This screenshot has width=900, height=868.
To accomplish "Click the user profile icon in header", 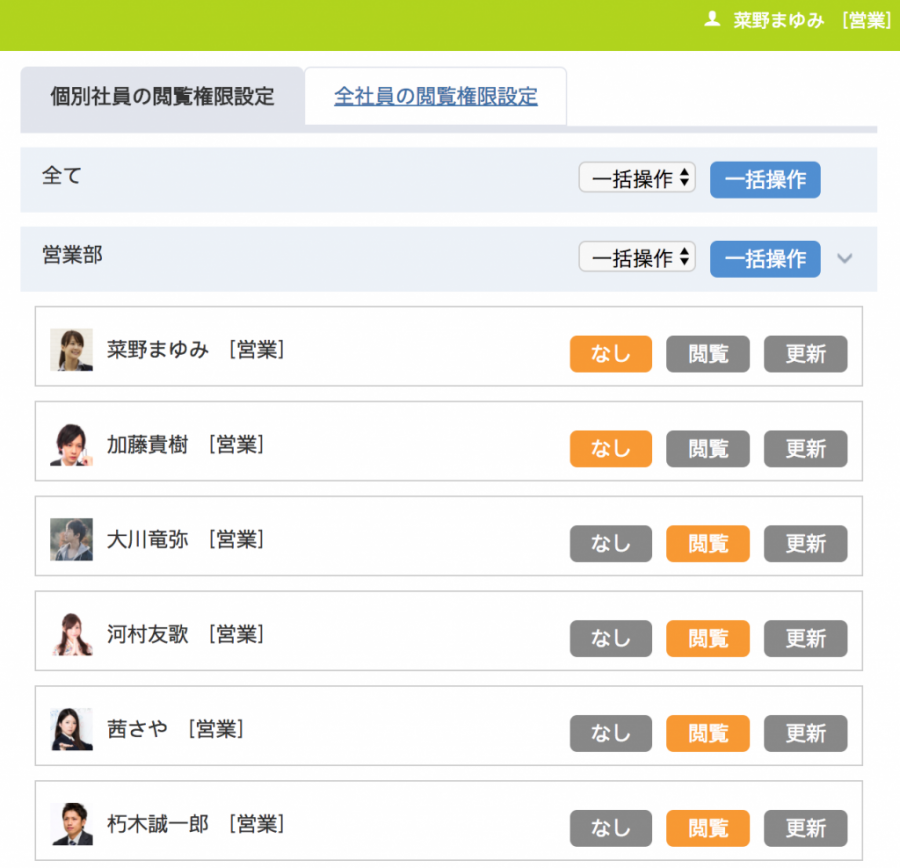I will pos(712,19).
